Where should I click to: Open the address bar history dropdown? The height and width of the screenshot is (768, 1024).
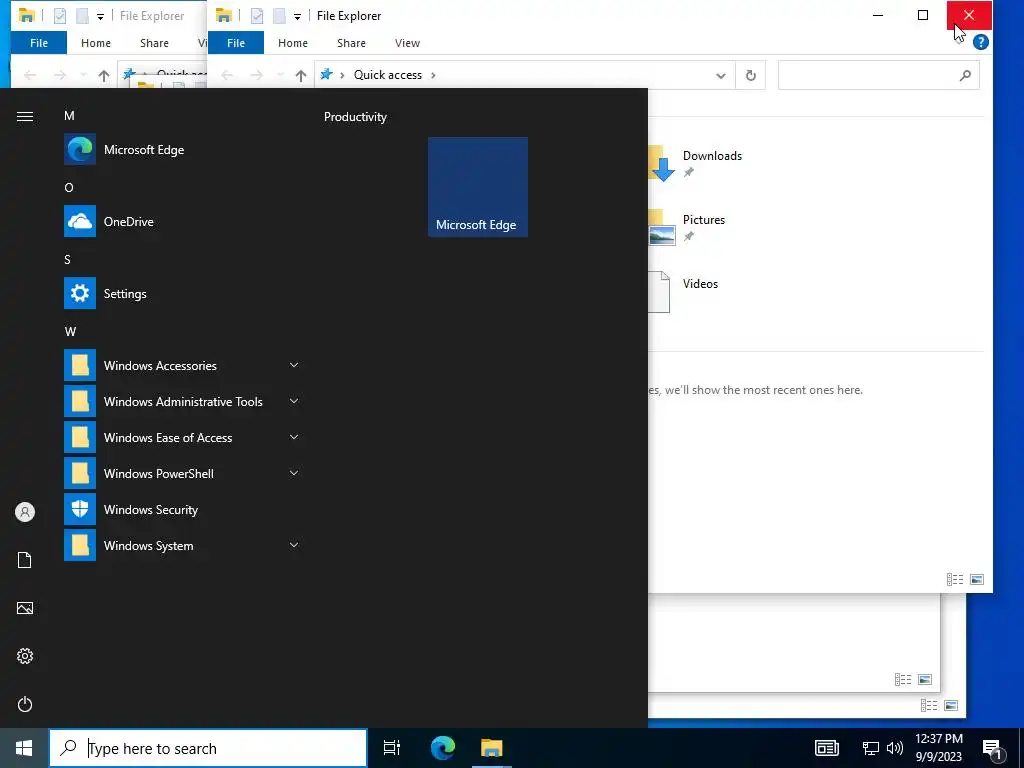point(720,75)
